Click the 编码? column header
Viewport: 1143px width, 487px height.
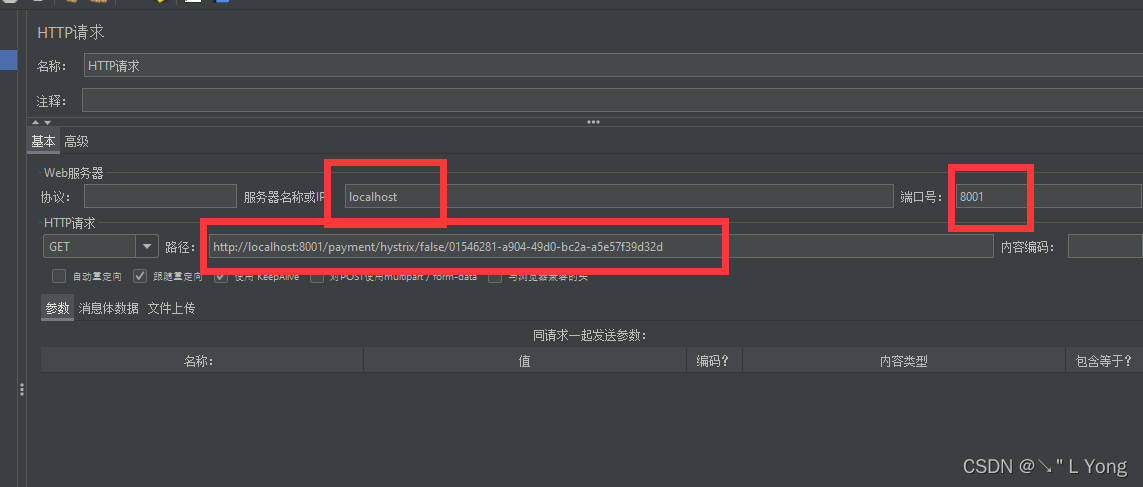pos(714,361)
